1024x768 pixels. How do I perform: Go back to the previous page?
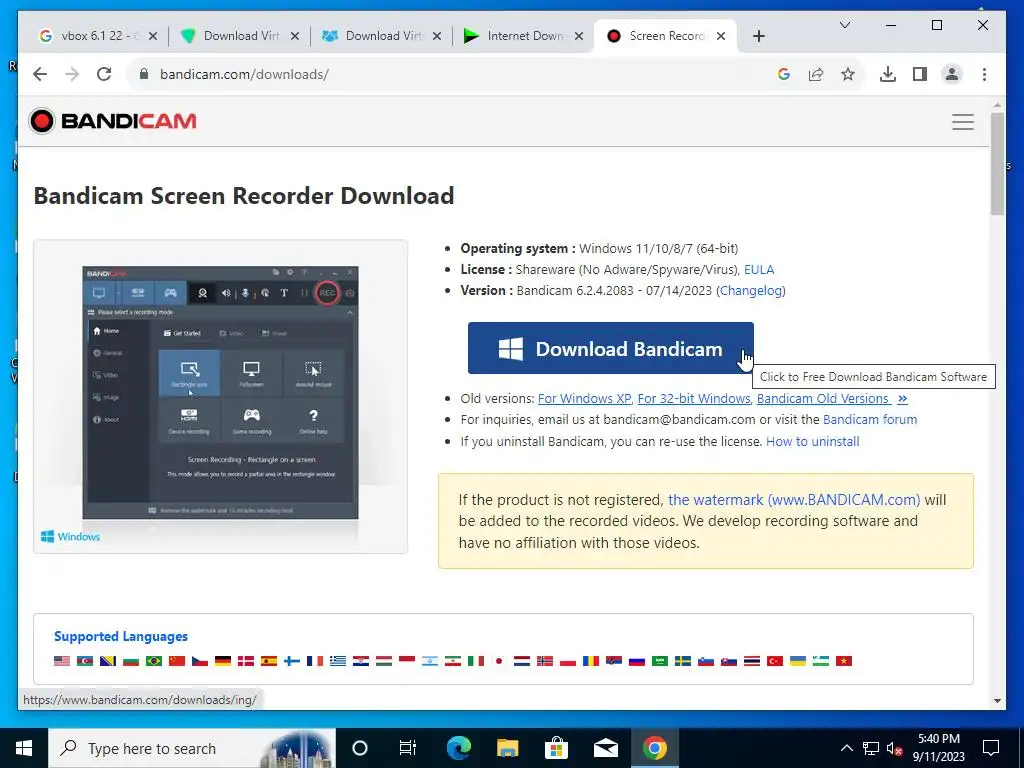click(x=40, y=74)
